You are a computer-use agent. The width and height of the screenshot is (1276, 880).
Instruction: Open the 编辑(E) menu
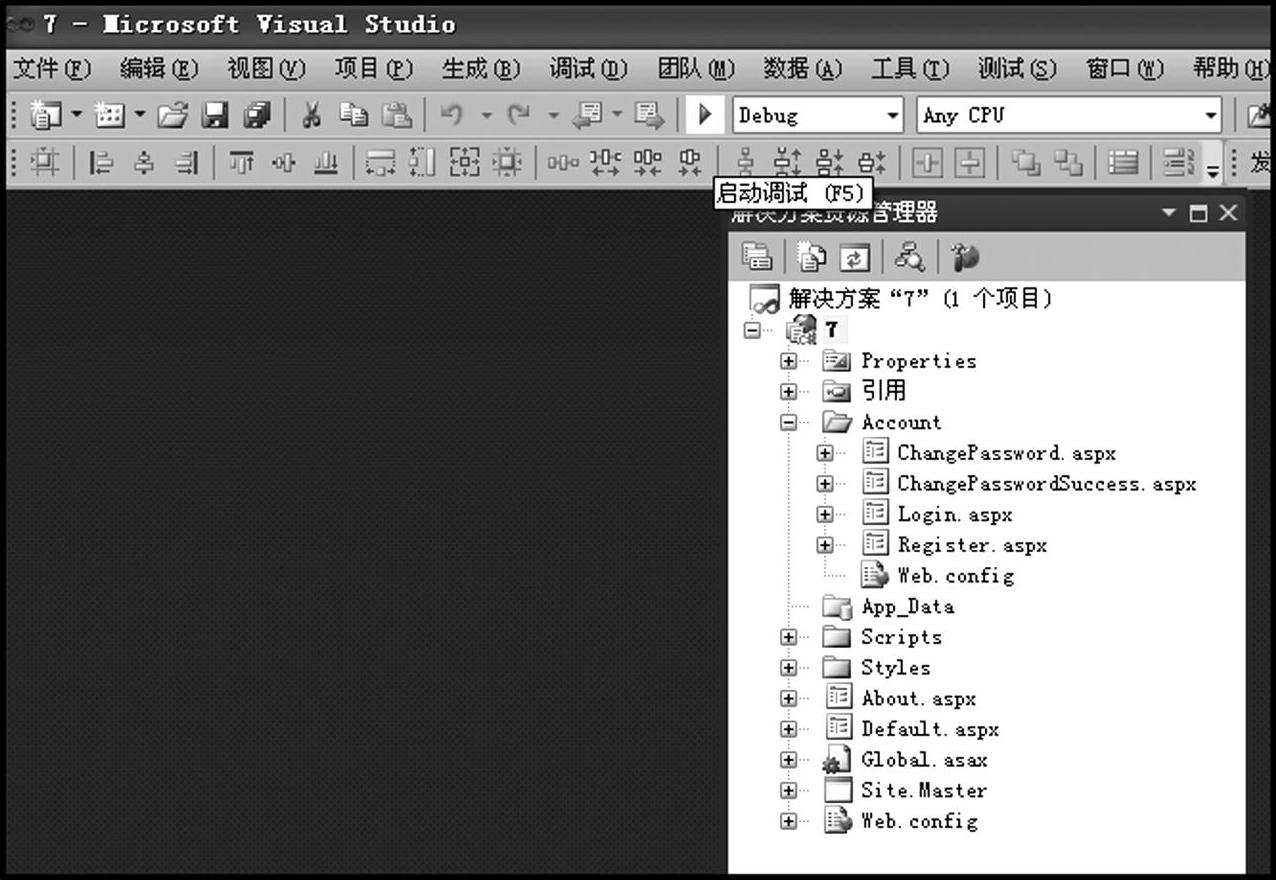159,68
